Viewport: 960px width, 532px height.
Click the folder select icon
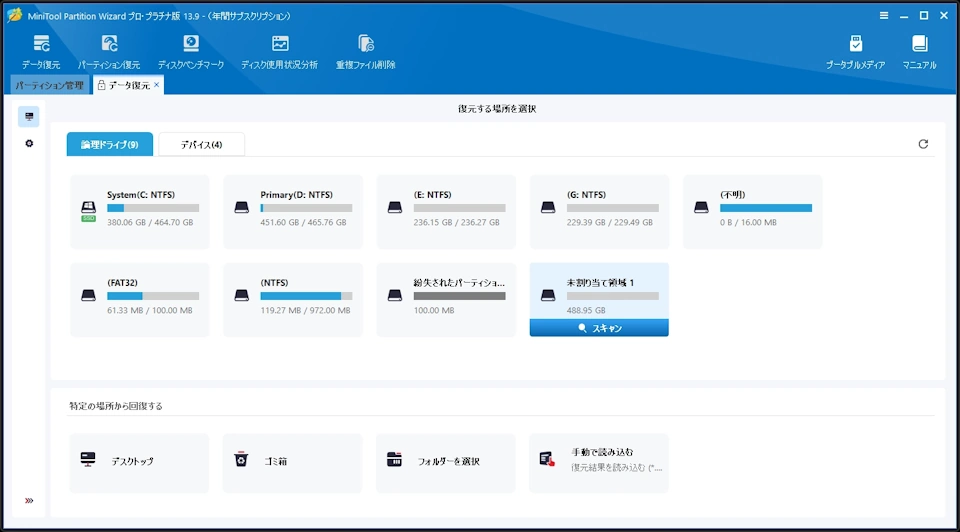click(x=394, y=459)
